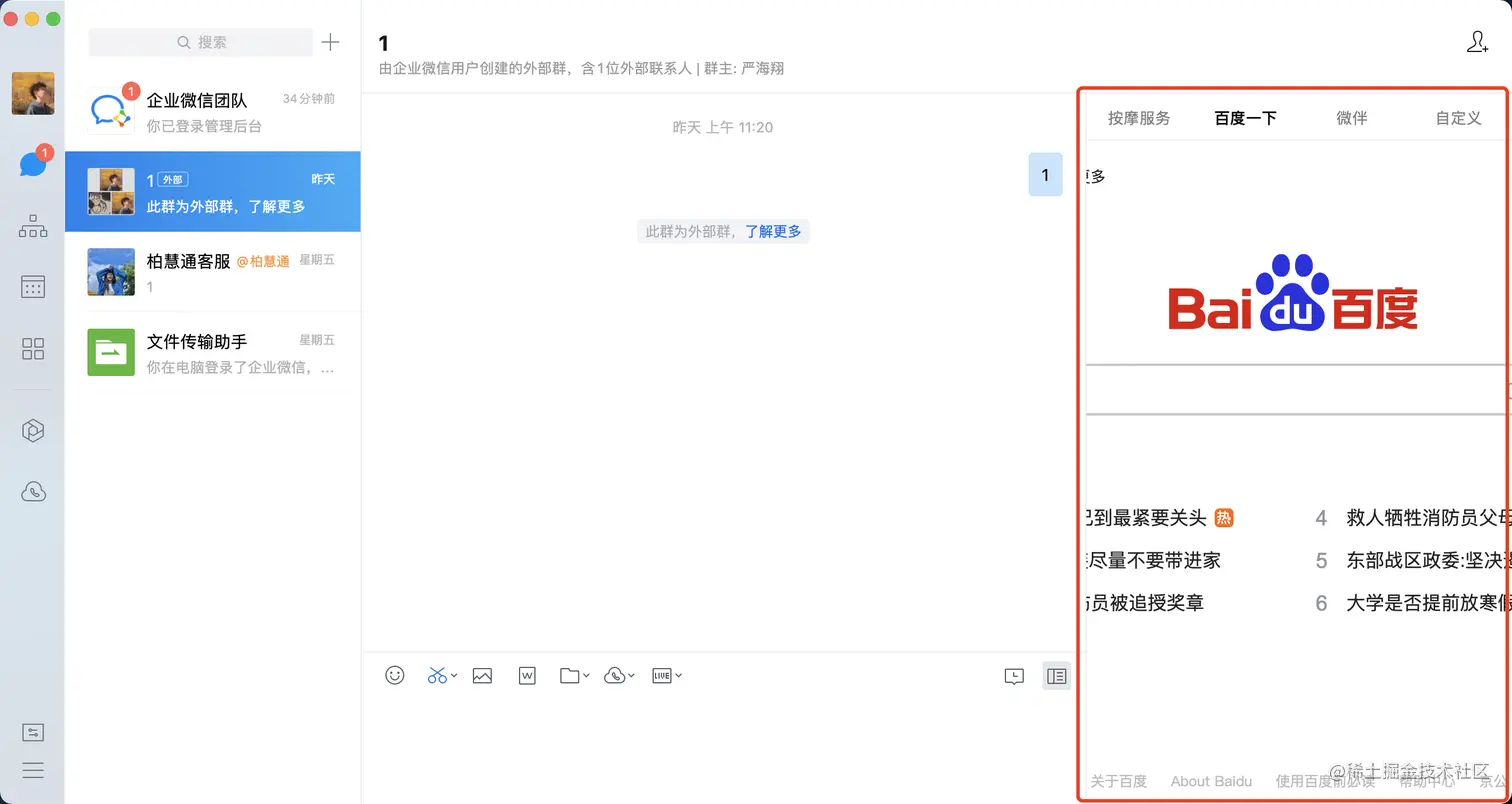Open the news item ending 尽量不要带进家
The image size is (1512, 804).
1154,560
